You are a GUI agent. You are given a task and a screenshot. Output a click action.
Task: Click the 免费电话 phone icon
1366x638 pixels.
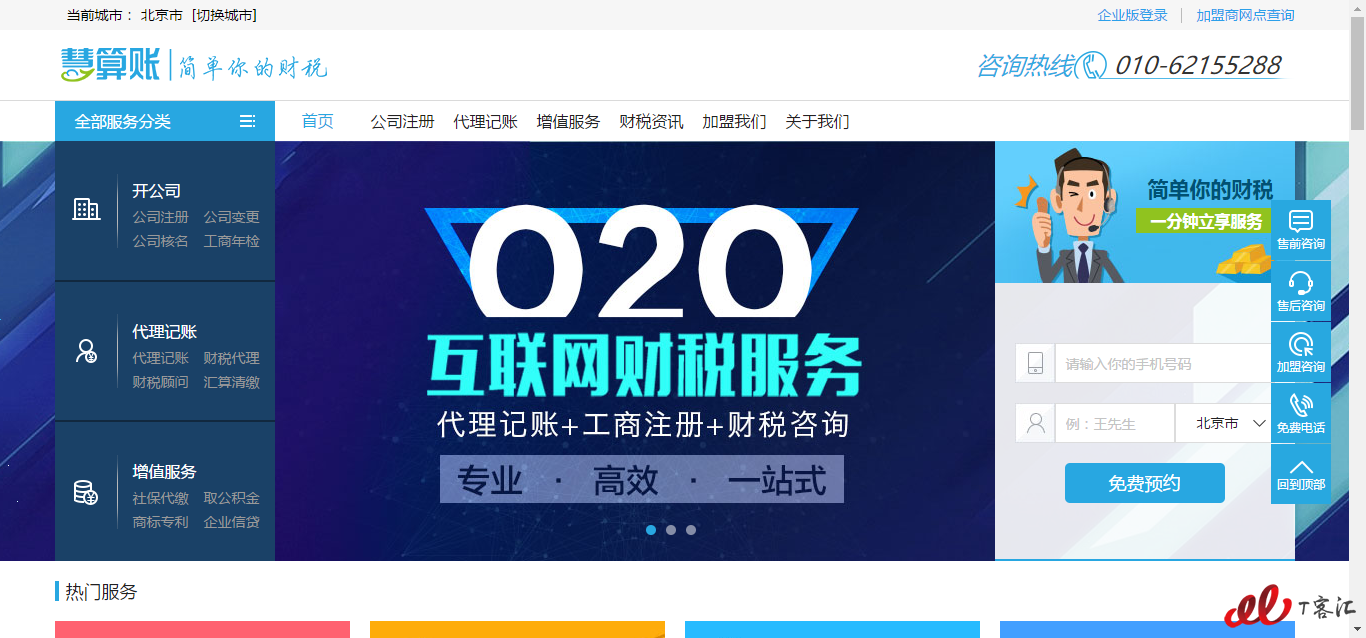pyautogui.click(x=1300, y=405)
